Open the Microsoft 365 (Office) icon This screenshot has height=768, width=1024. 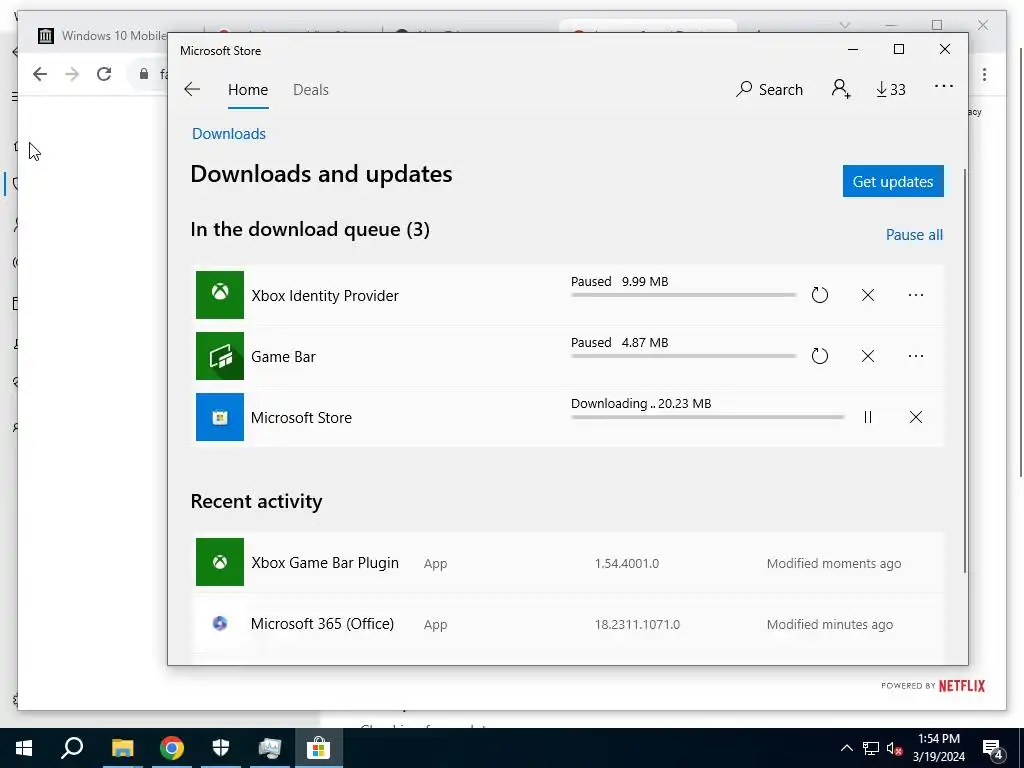(x=220, y=624)
